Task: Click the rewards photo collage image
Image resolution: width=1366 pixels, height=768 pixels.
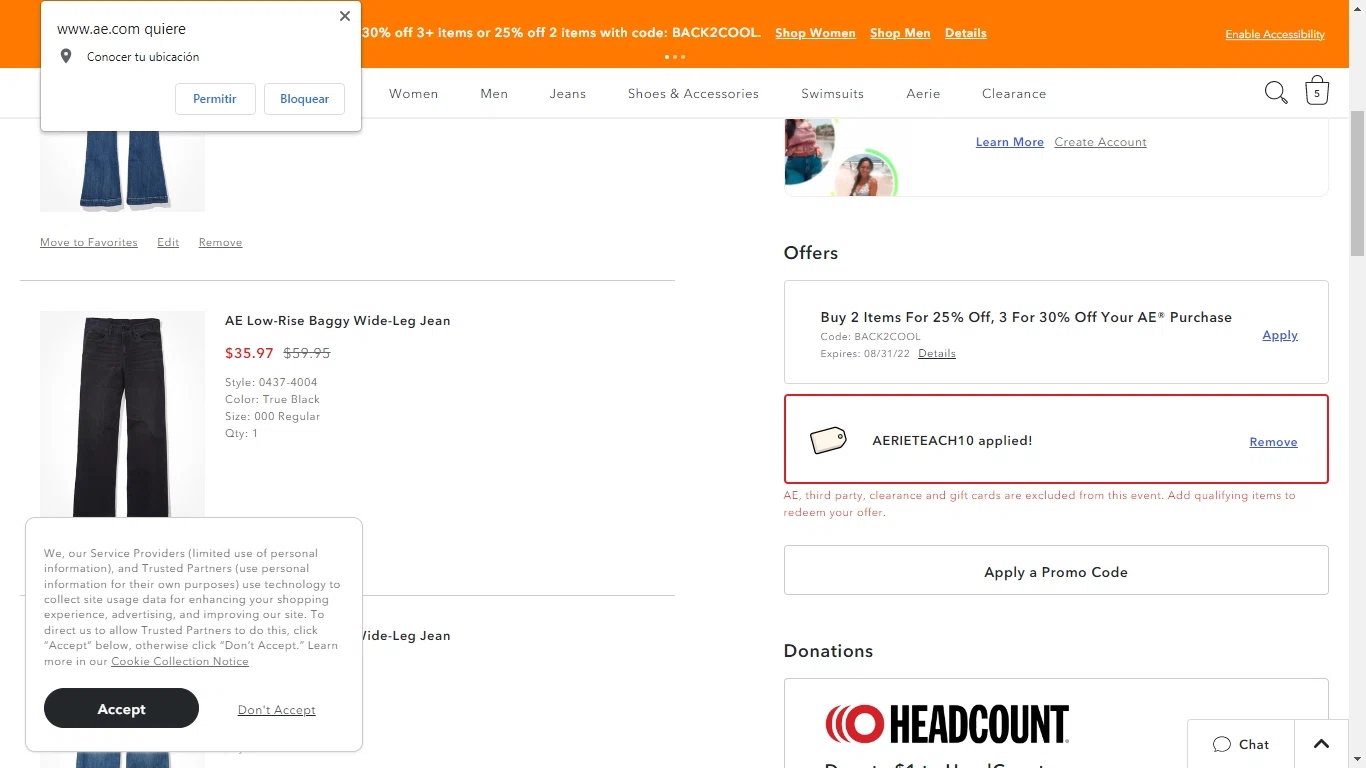Action: 841,157
